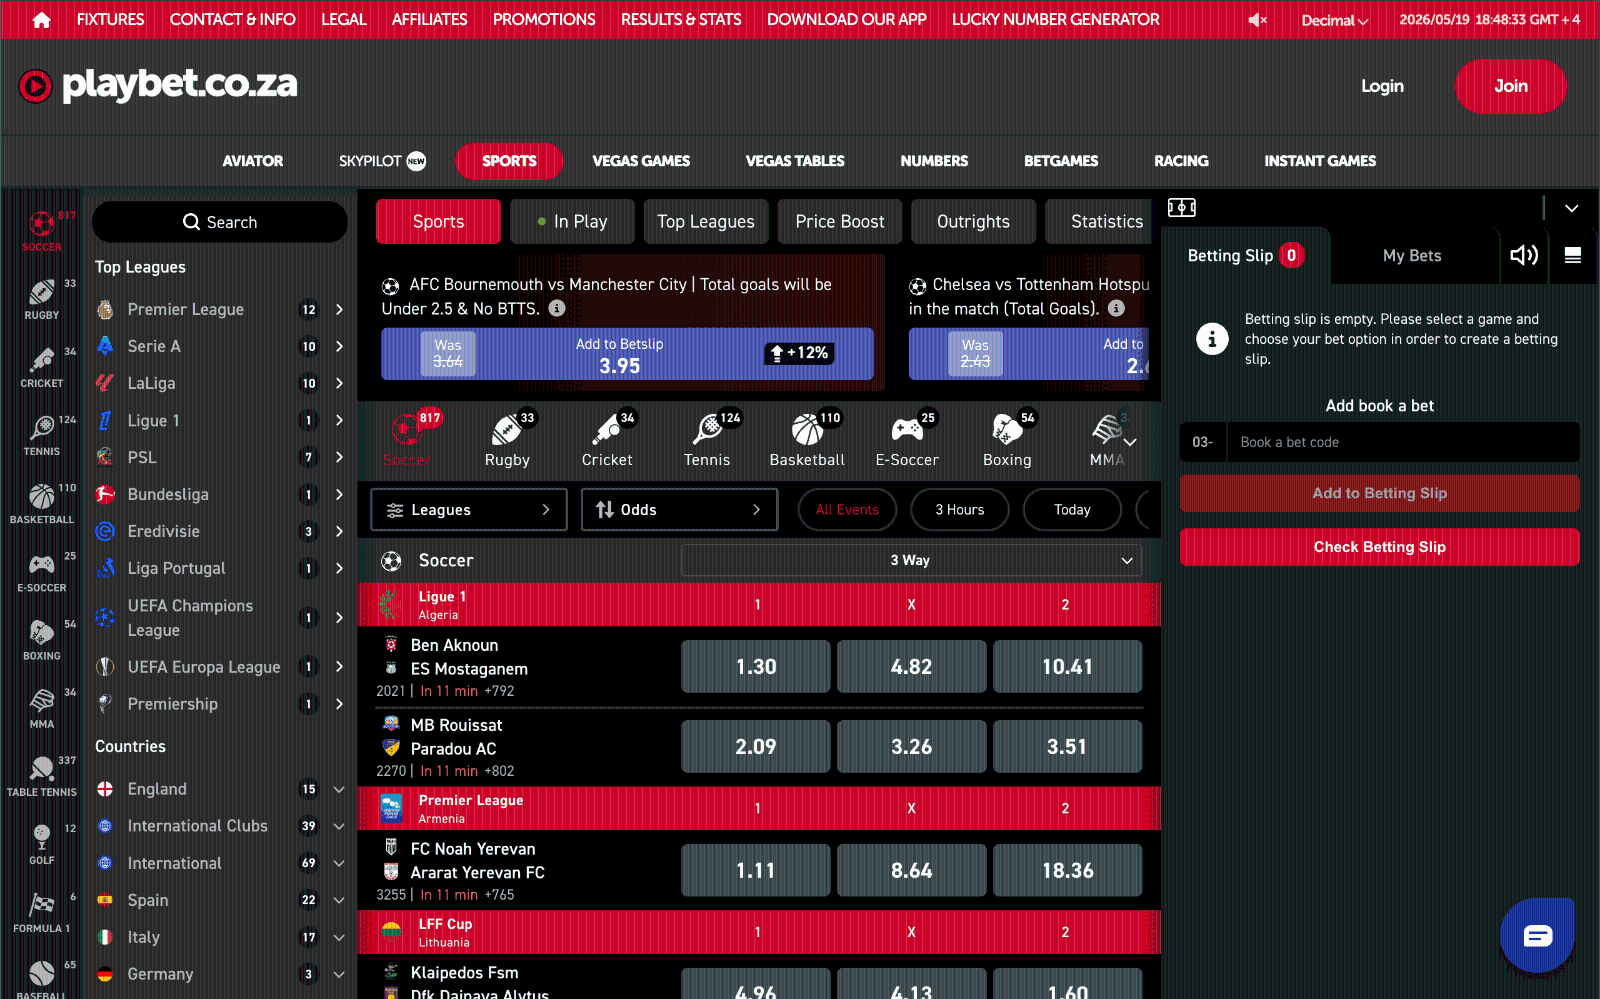The height and width of the screenshot is (999, 1600).
Task: Select Tennis in the left sports sidebar
Action: click(x=42, y=435)
